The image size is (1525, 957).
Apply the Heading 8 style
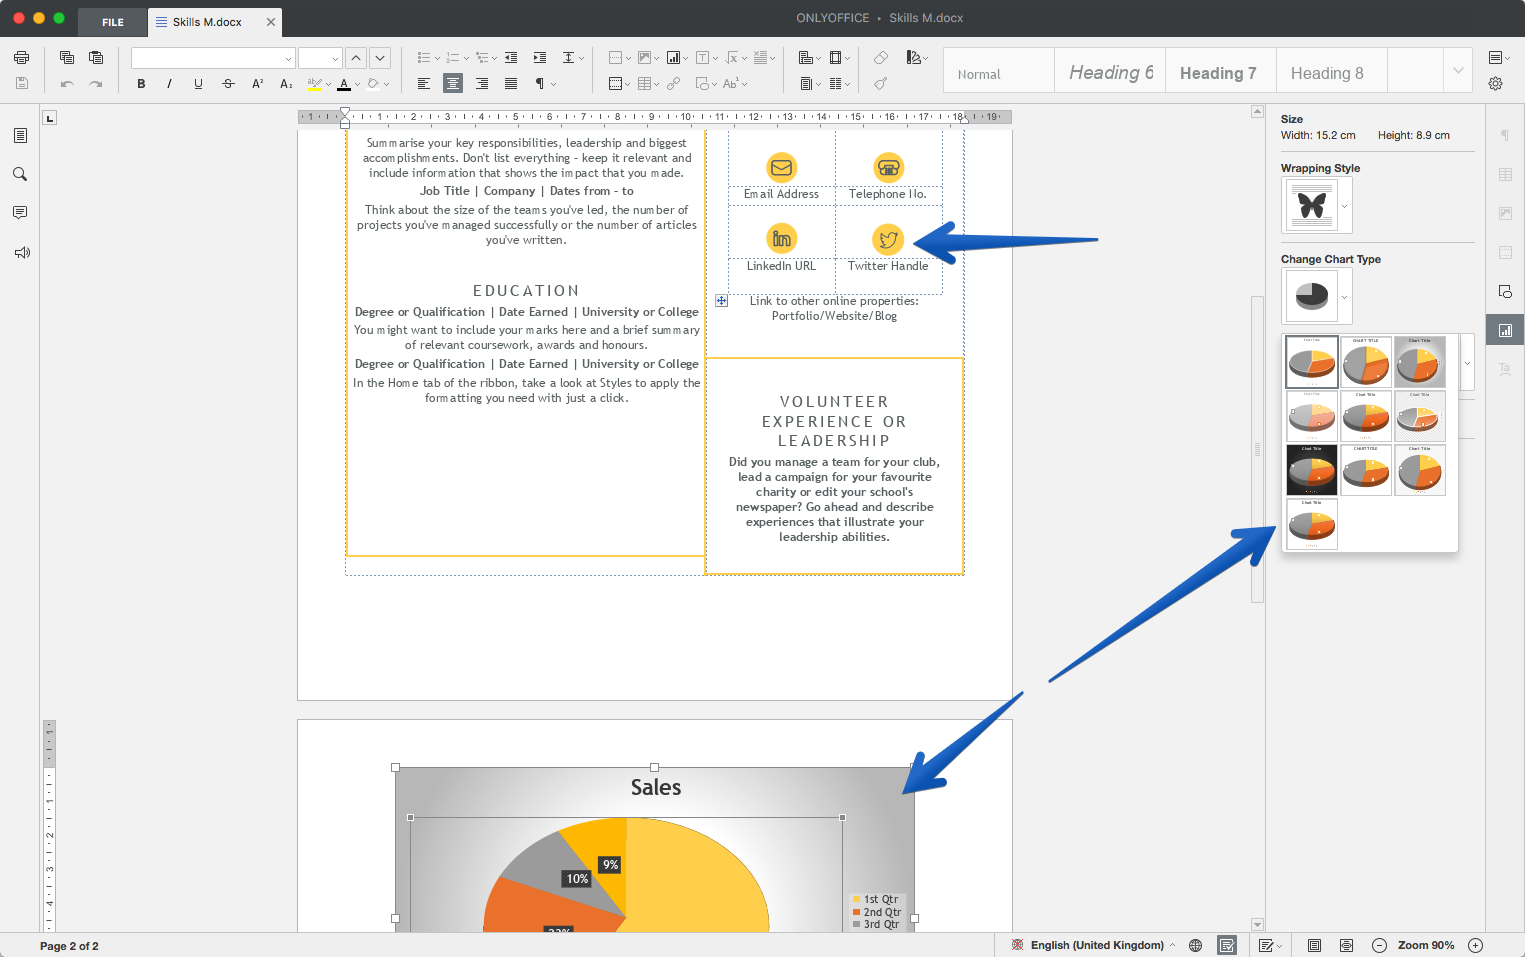coord(1331,73)
